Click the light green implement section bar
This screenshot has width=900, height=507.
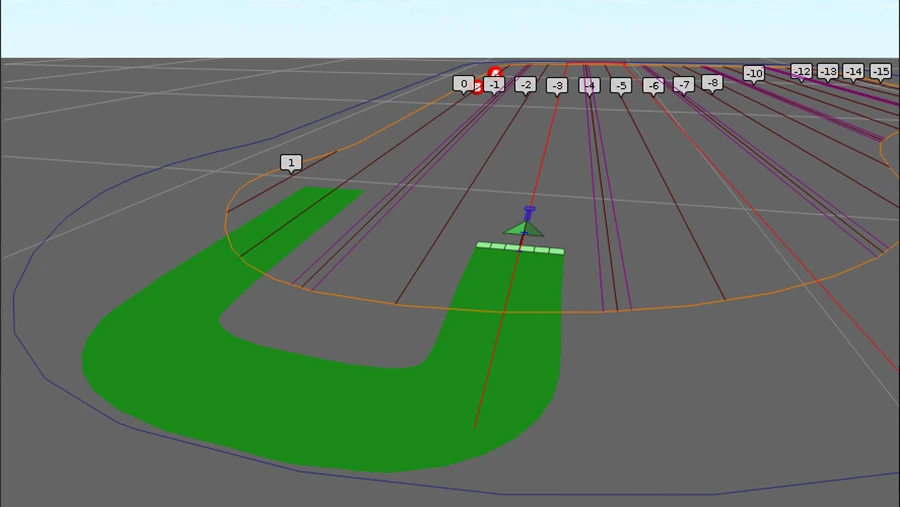pos(520,248)
